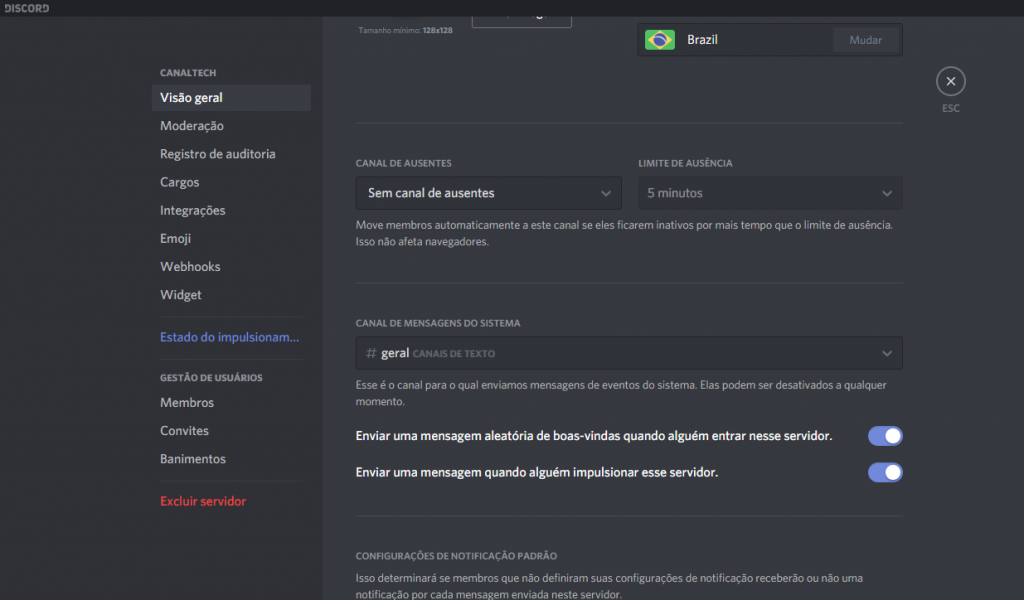Click the Brazil server region field
The width and height of the screenshot is (1024, 600).
770,40
